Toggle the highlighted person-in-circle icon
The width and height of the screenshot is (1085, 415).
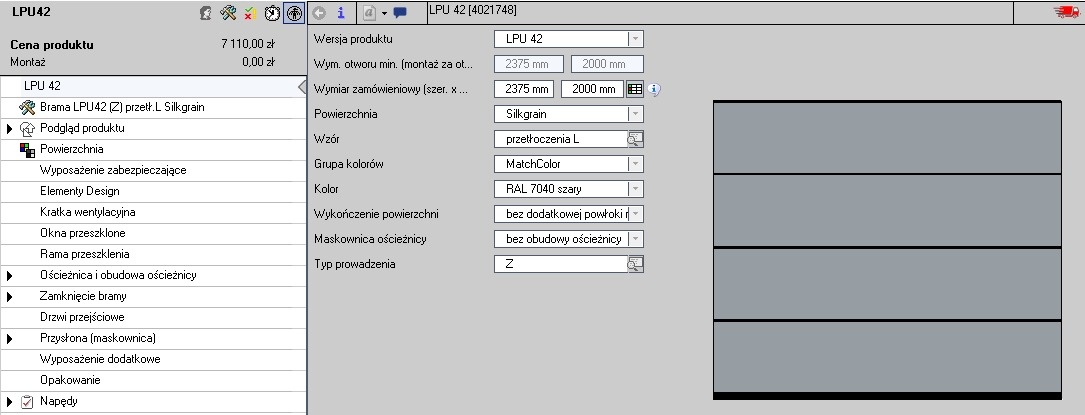click(x=294, y=12)
